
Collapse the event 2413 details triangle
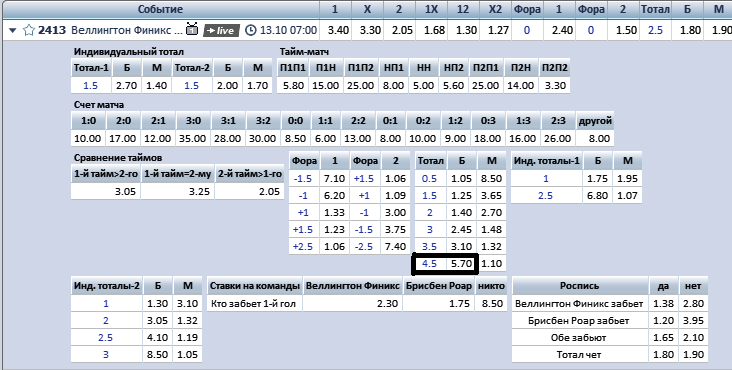click(x=13, y=31)
